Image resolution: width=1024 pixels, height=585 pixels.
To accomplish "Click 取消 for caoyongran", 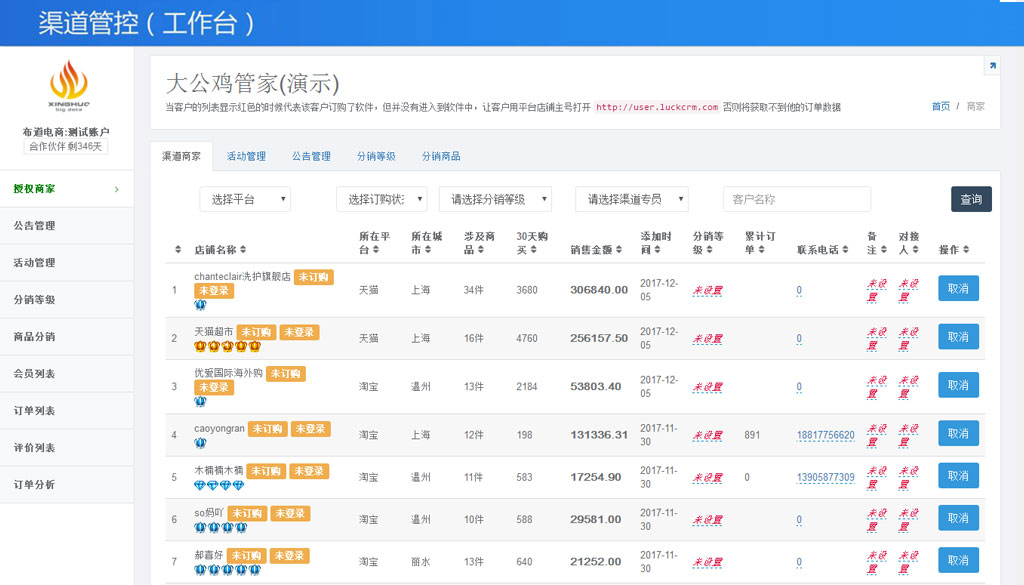I will pyautogui.click(x=958, y=434).
